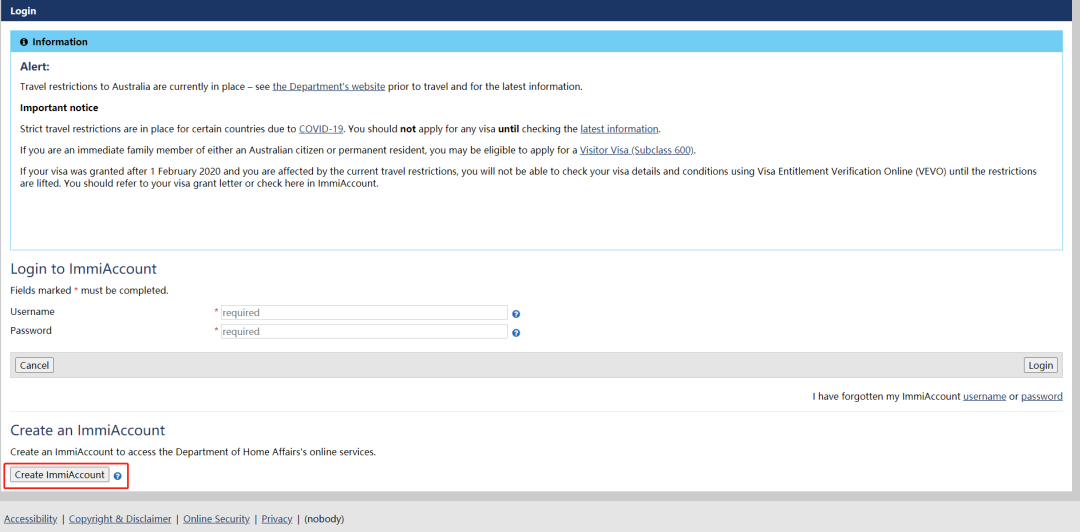Click forgotten password link

click(x=1041, y=396)
